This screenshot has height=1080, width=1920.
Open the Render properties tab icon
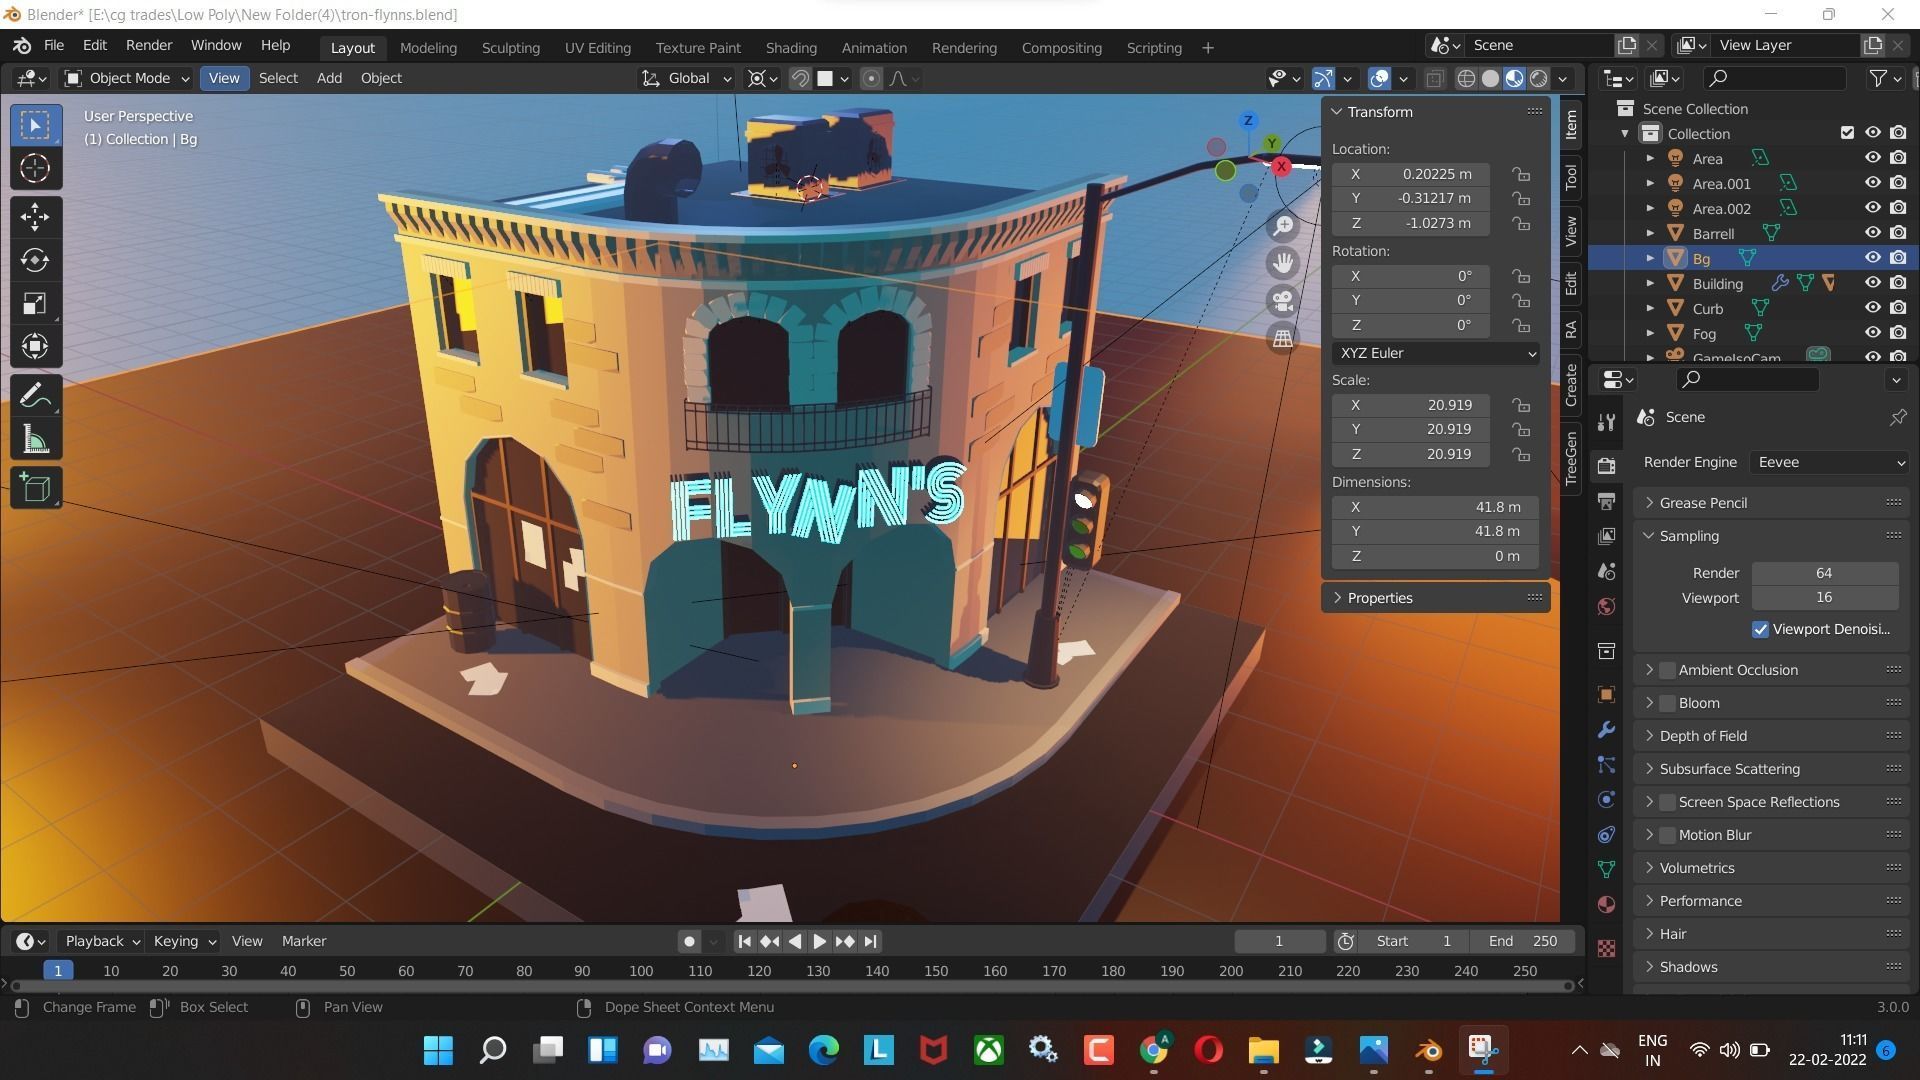pyautogui.click(x=1606, y=466)
